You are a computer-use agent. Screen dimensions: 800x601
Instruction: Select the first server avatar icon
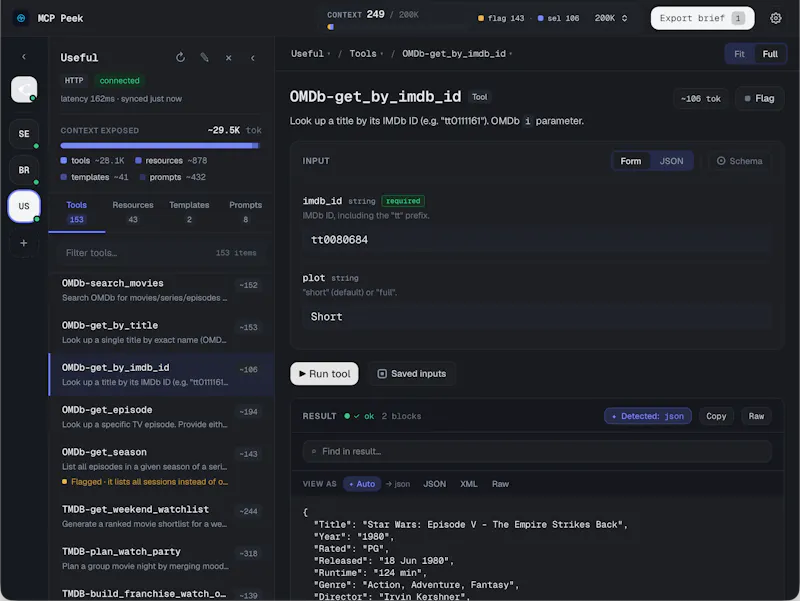click(24, 89)
